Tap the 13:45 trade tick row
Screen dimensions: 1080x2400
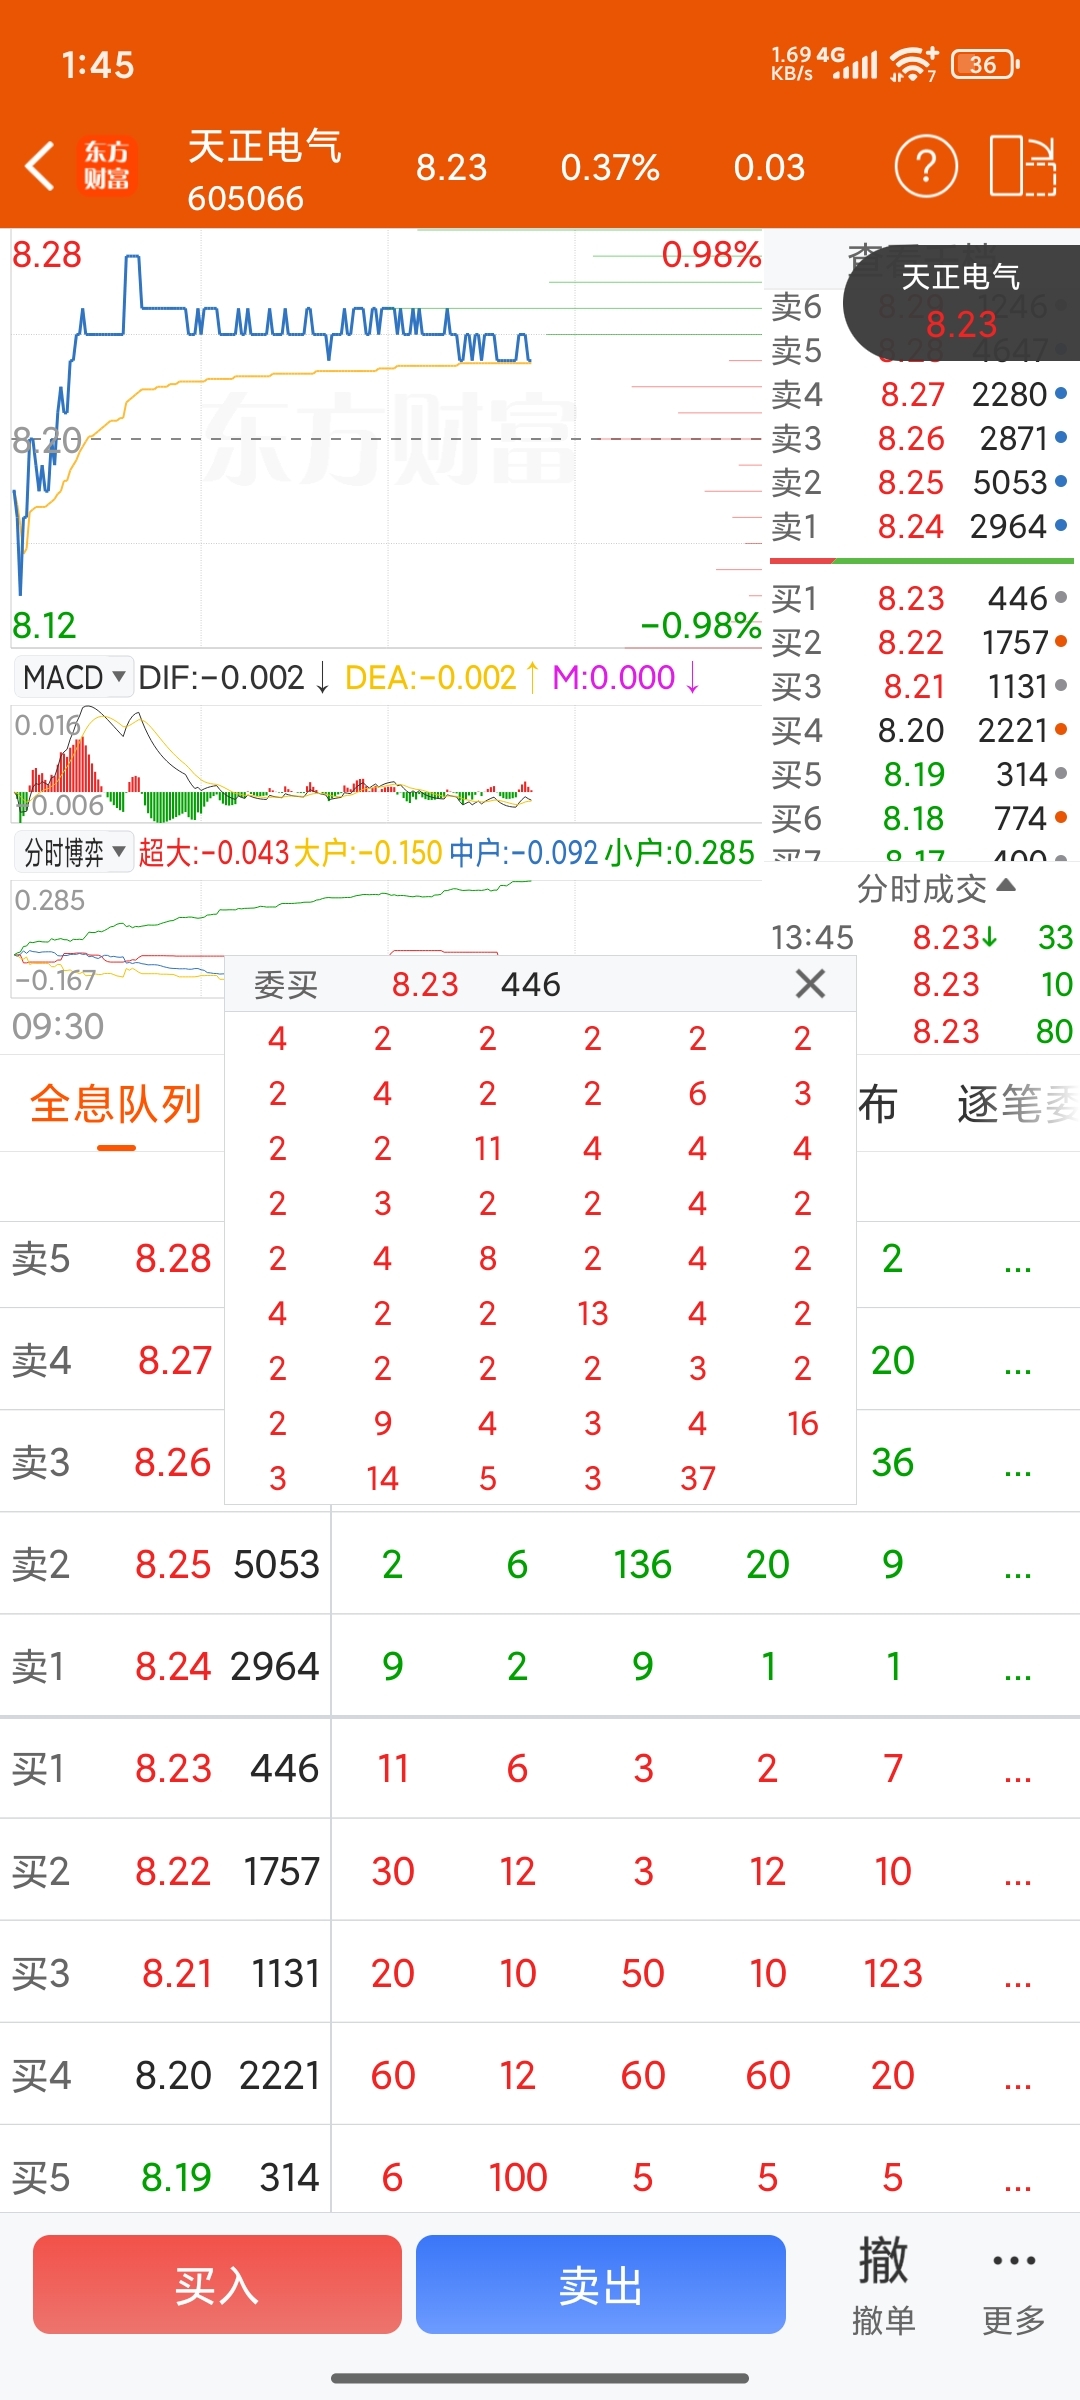922,937
